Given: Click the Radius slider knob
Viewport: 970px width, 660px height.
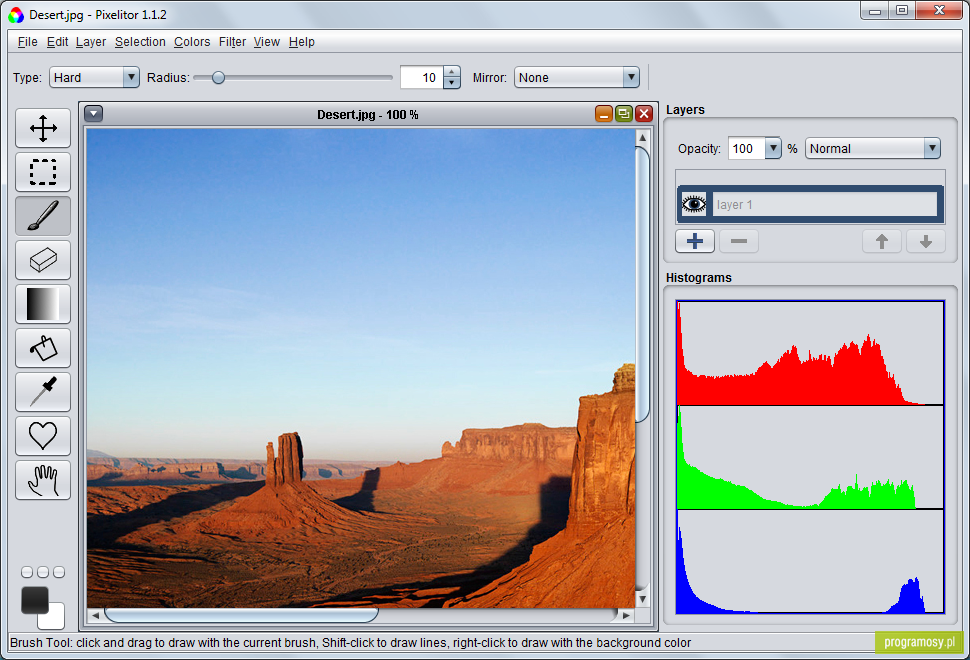Looking at the screenshot, I should click(x=218, y=77).
